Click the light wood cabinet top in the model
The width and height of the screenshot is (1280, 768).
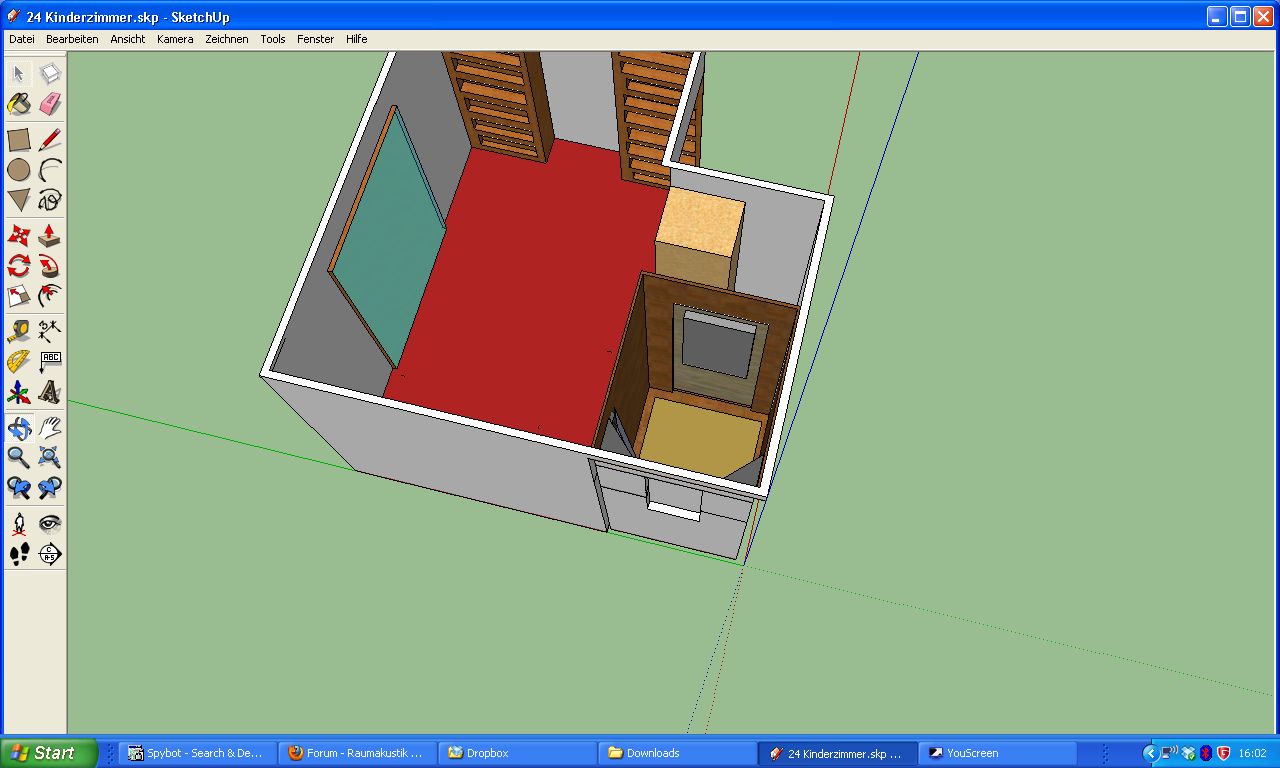[701, 220]
